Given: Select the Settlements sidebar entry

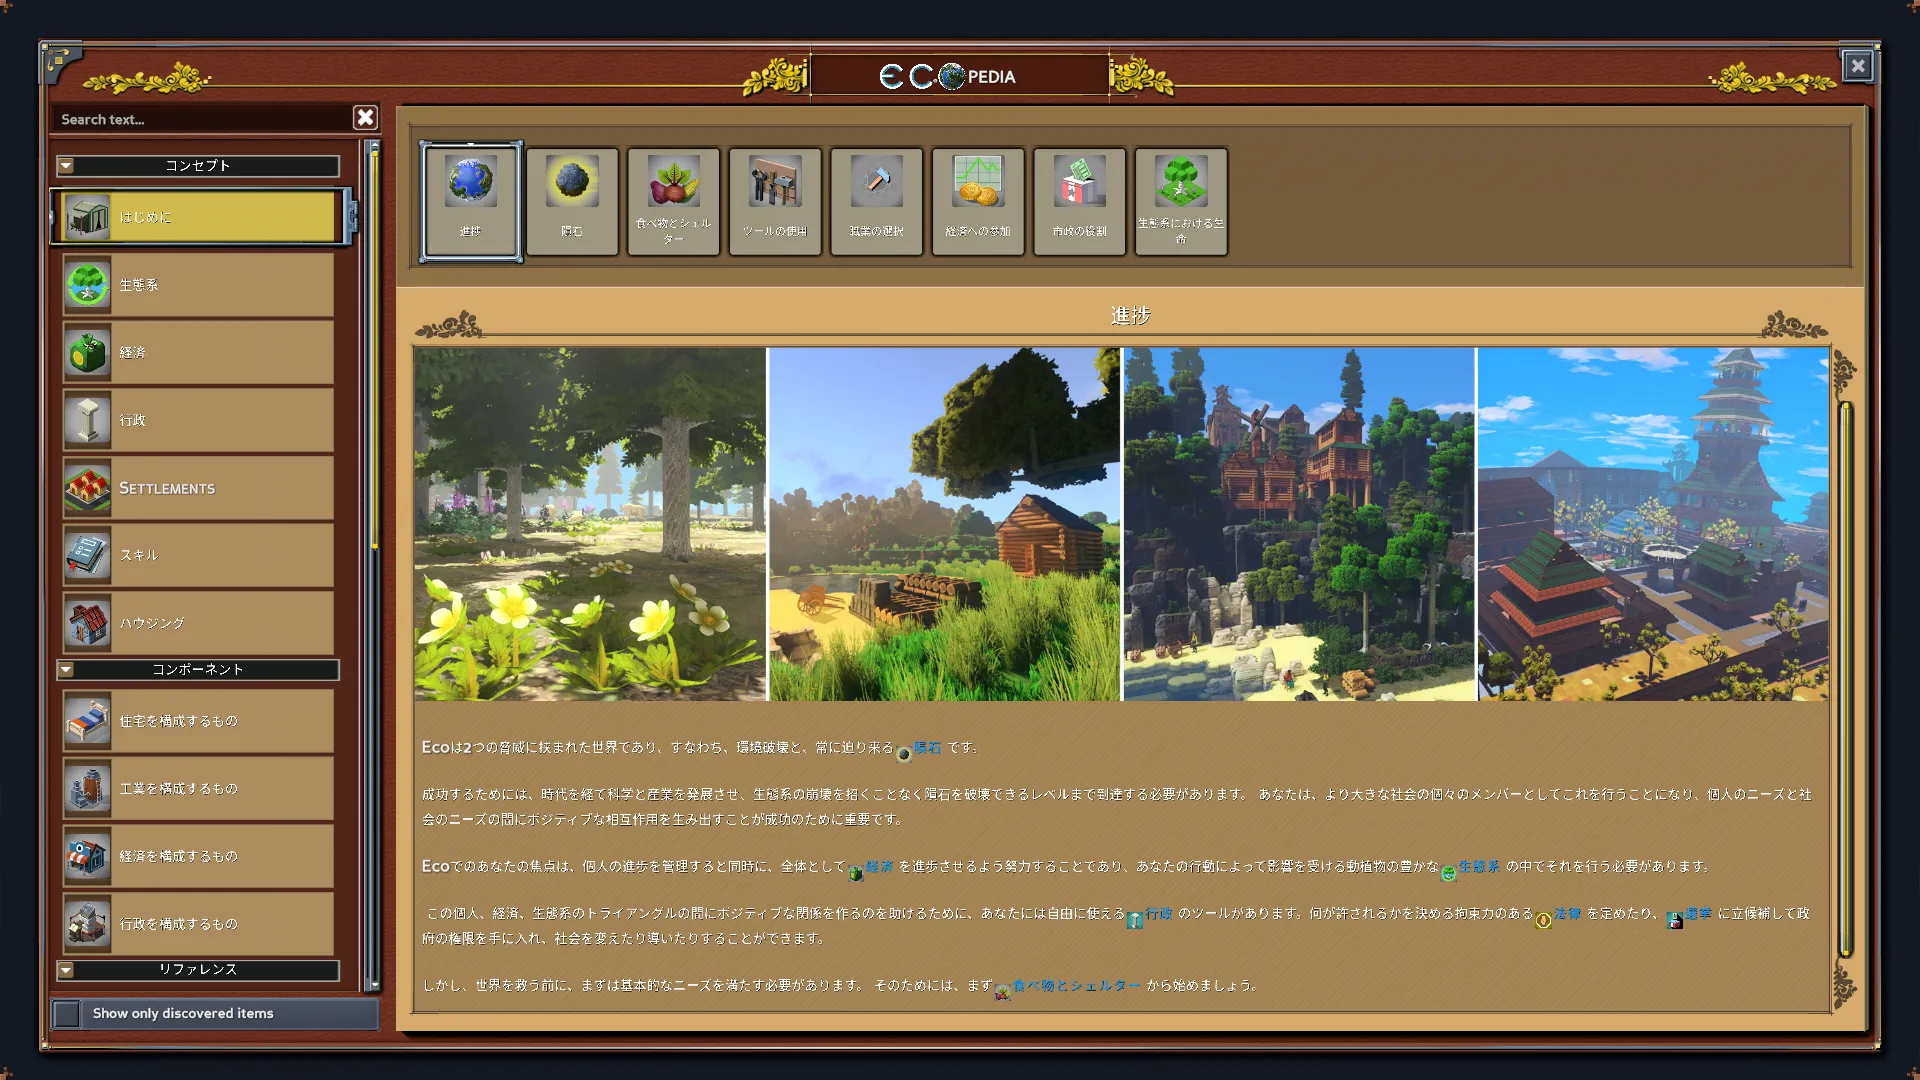Looking at the screenshot, I should click(x=198, y=488).
